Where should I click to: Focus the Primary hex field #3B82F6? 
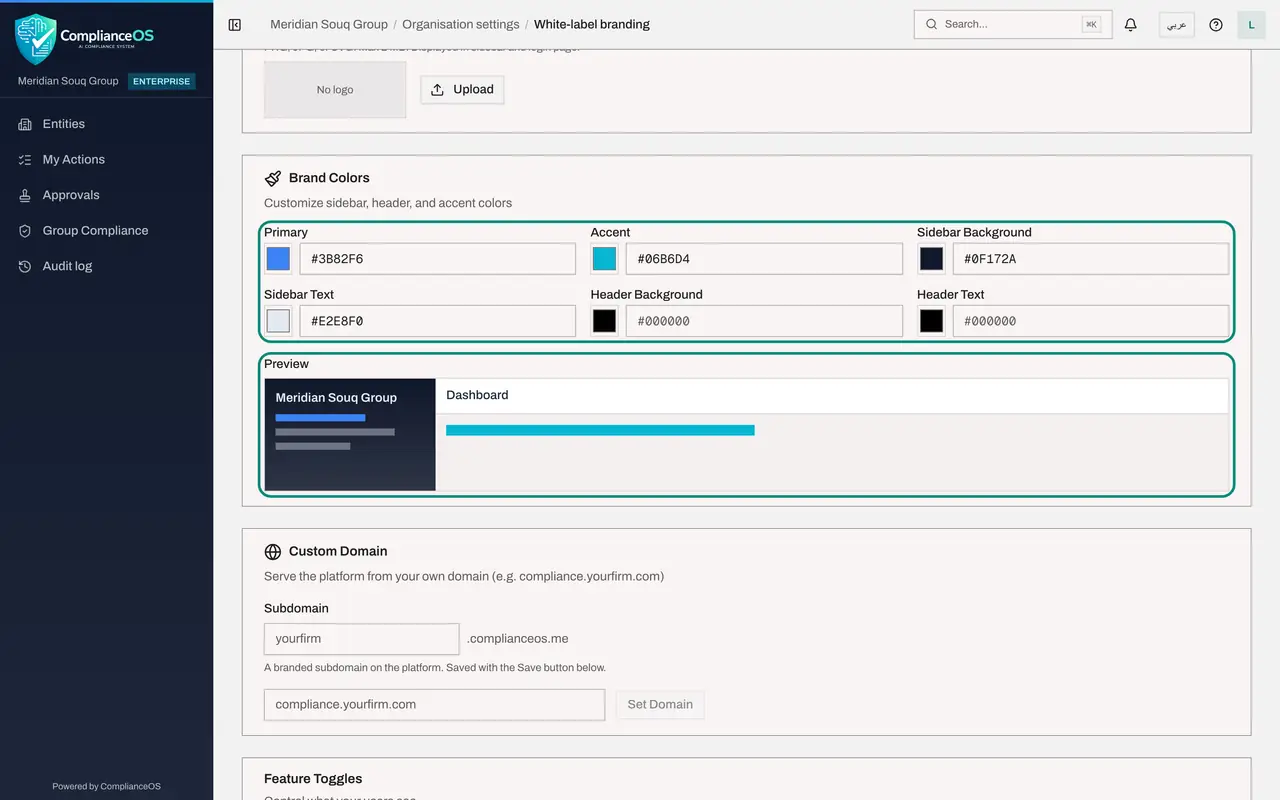[438, 259]
